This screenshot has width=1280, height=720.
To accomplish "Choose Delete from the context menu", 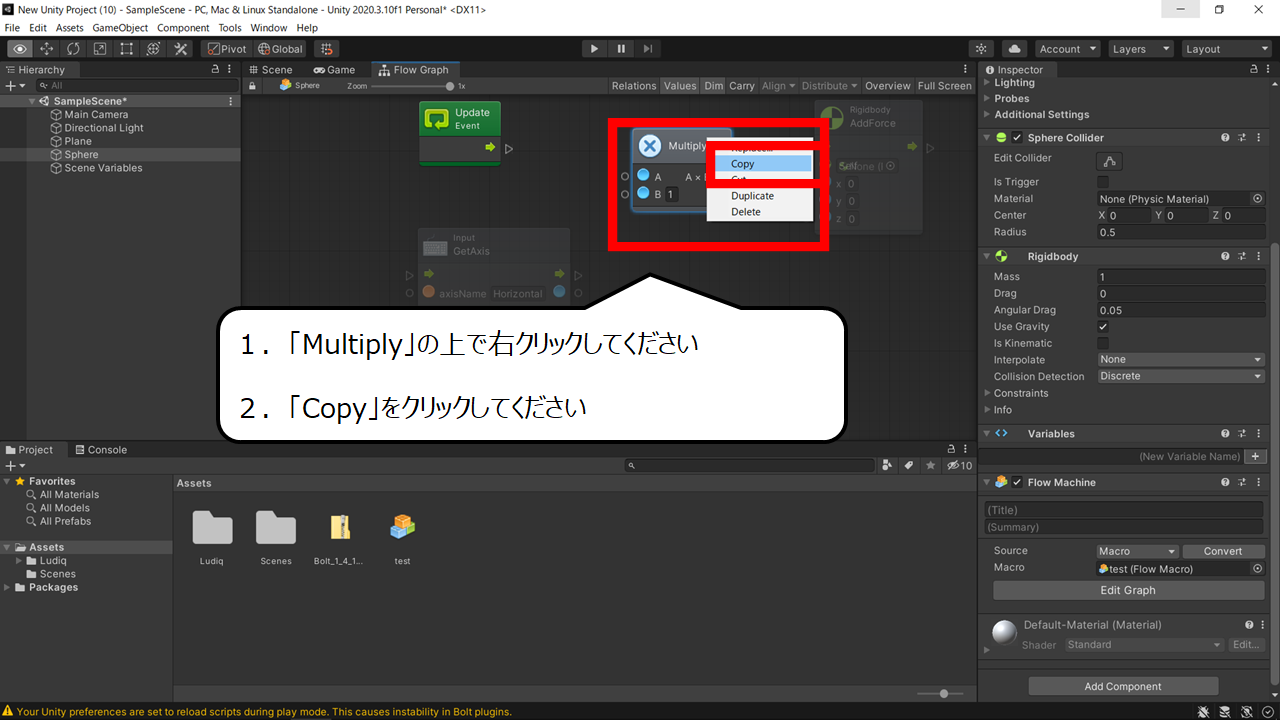I will [x=762, y=212].
